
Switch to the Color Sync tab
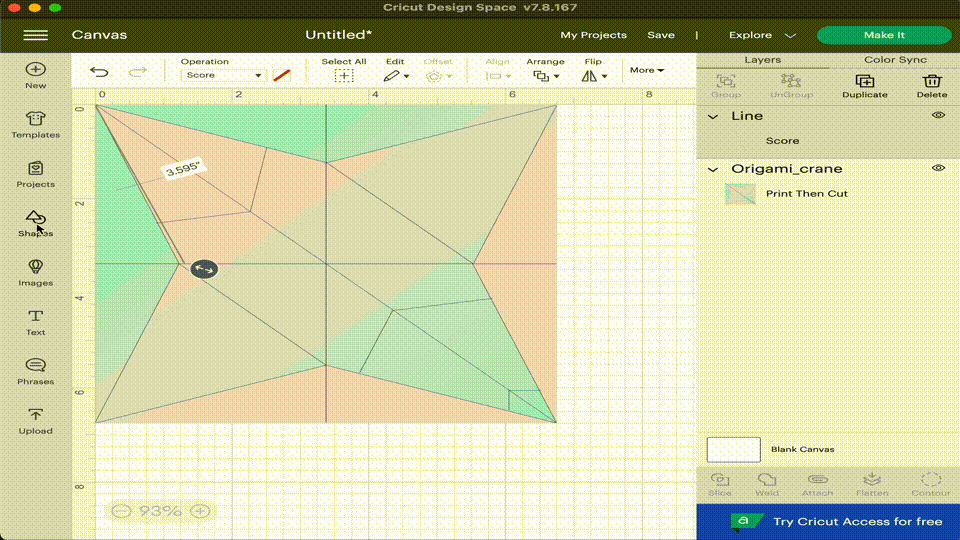pos(894,60)
